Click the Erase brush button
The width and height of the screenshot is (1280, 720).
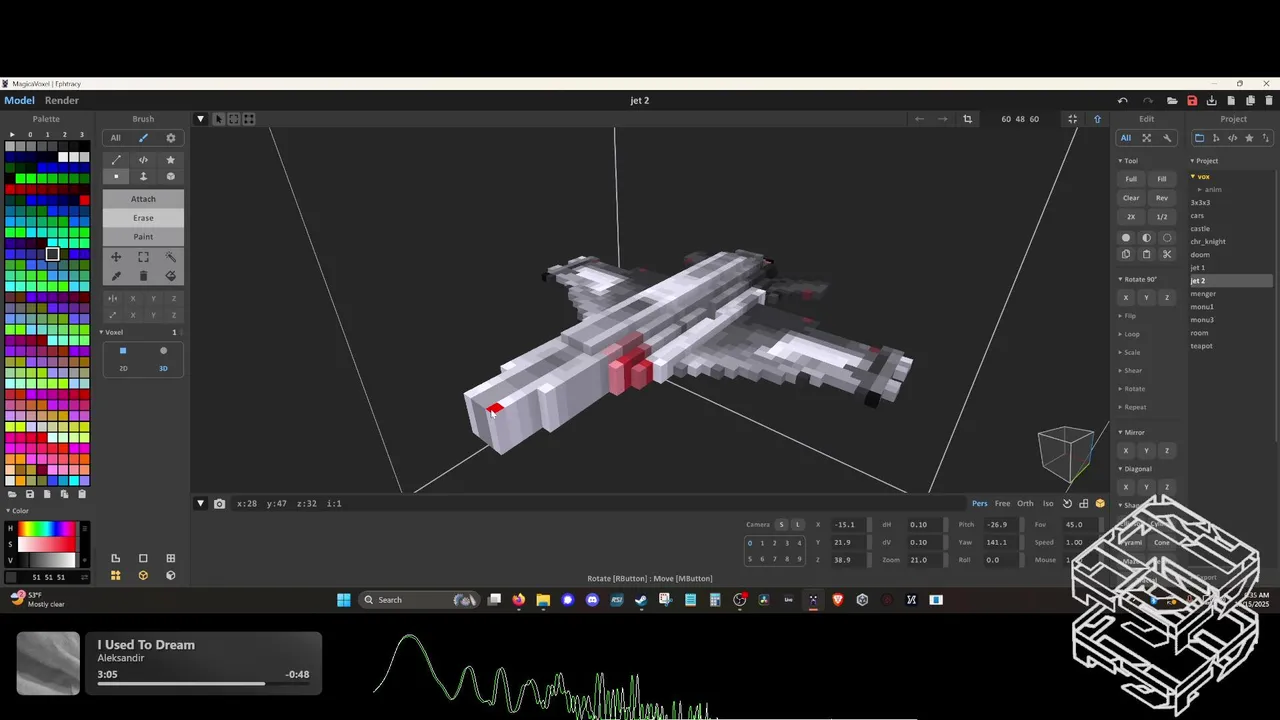[143, 218]
